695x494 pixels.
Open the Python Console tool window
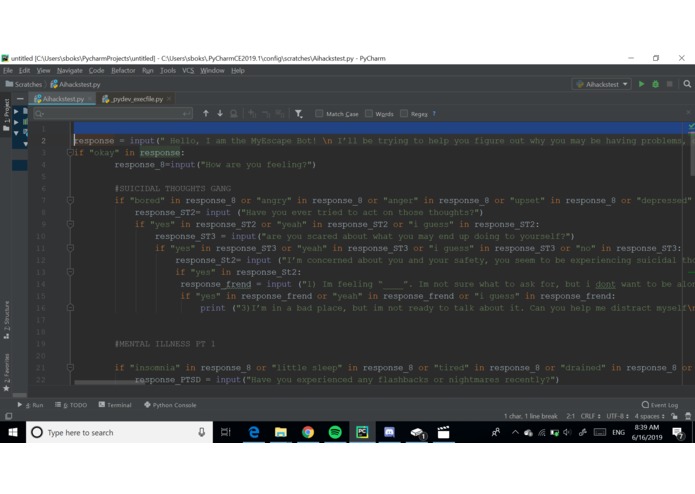tap(170, 405)
